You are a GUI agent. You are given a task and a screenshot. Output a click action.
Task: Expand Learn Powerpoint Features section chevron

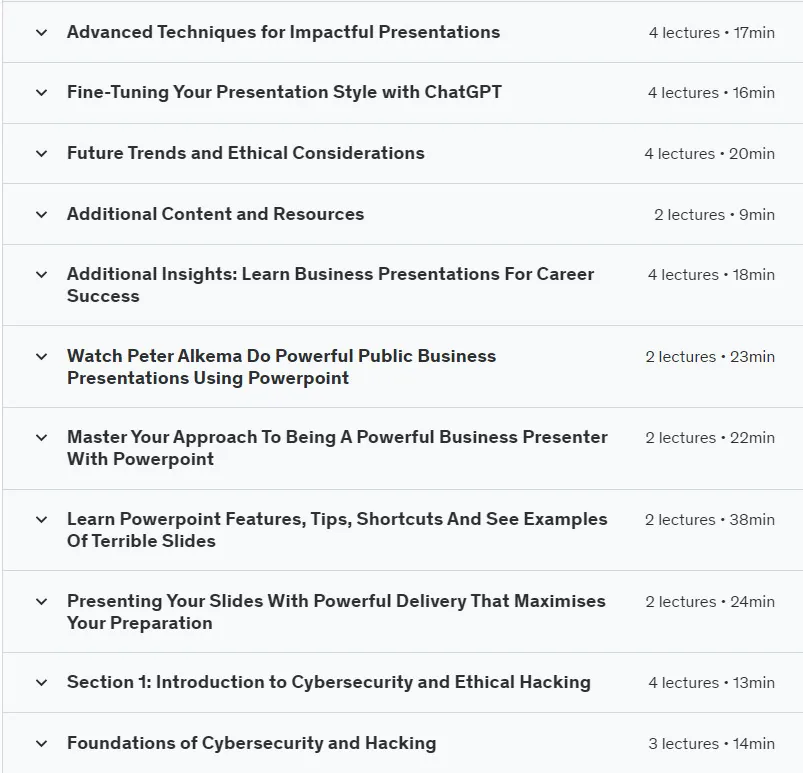point(41,519)
